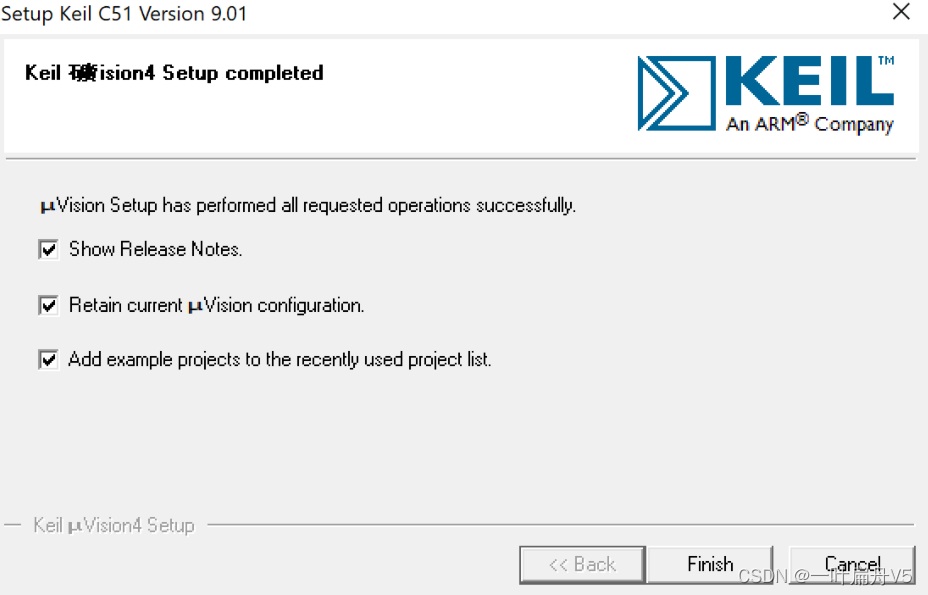Viewport: 928px width, 595px height.
Task: Toggle the Retain current µVision configuration checkbox
Action: point(49,305)
